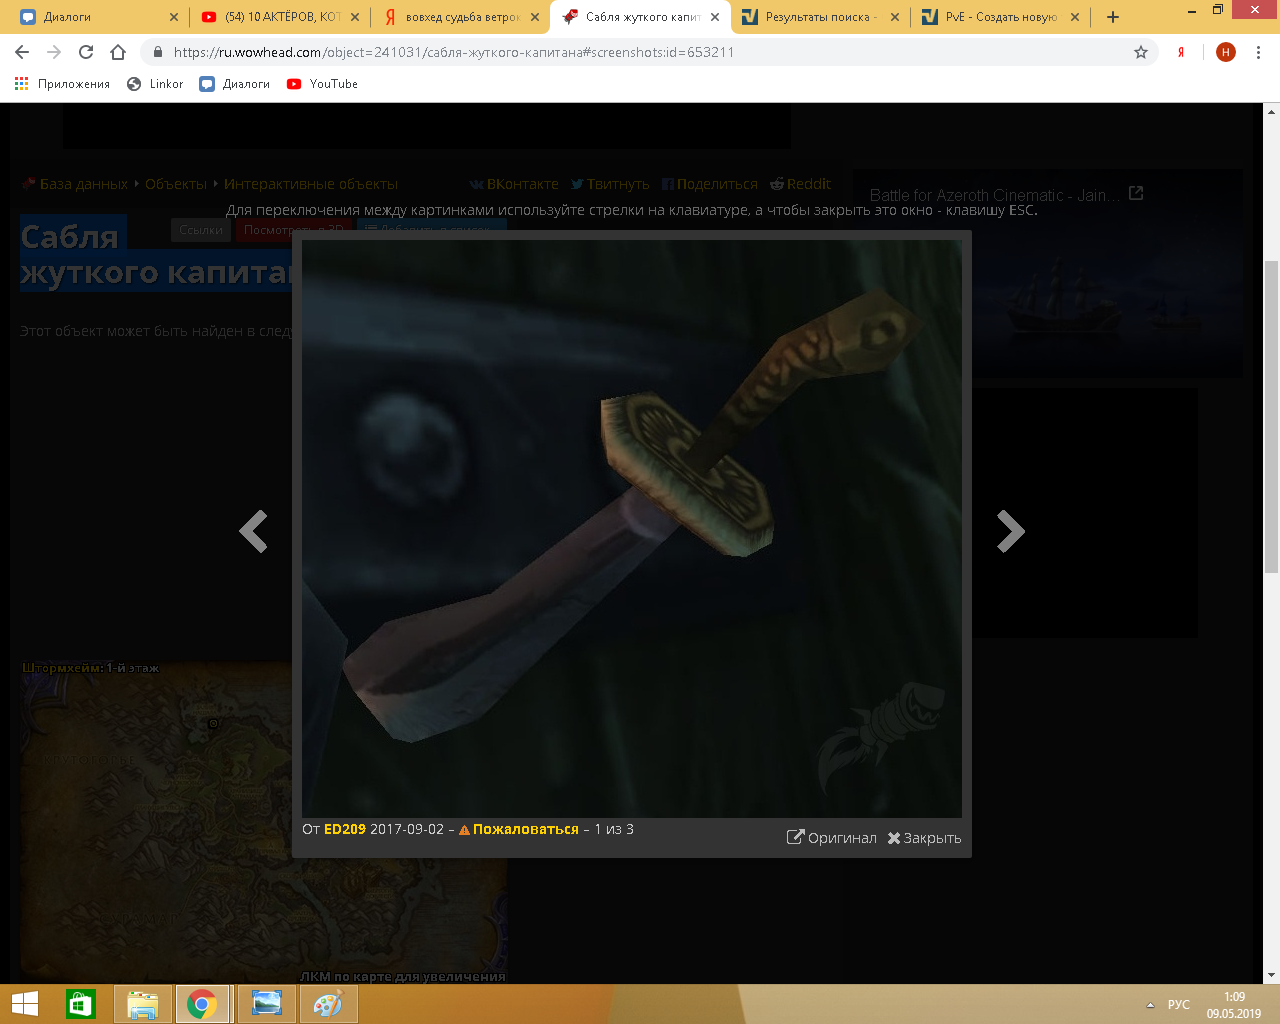This screenshot has width=1280, height=1024.
Task: Click the address bar URL field
Action: pyautogui.click(x=640, y=52)
